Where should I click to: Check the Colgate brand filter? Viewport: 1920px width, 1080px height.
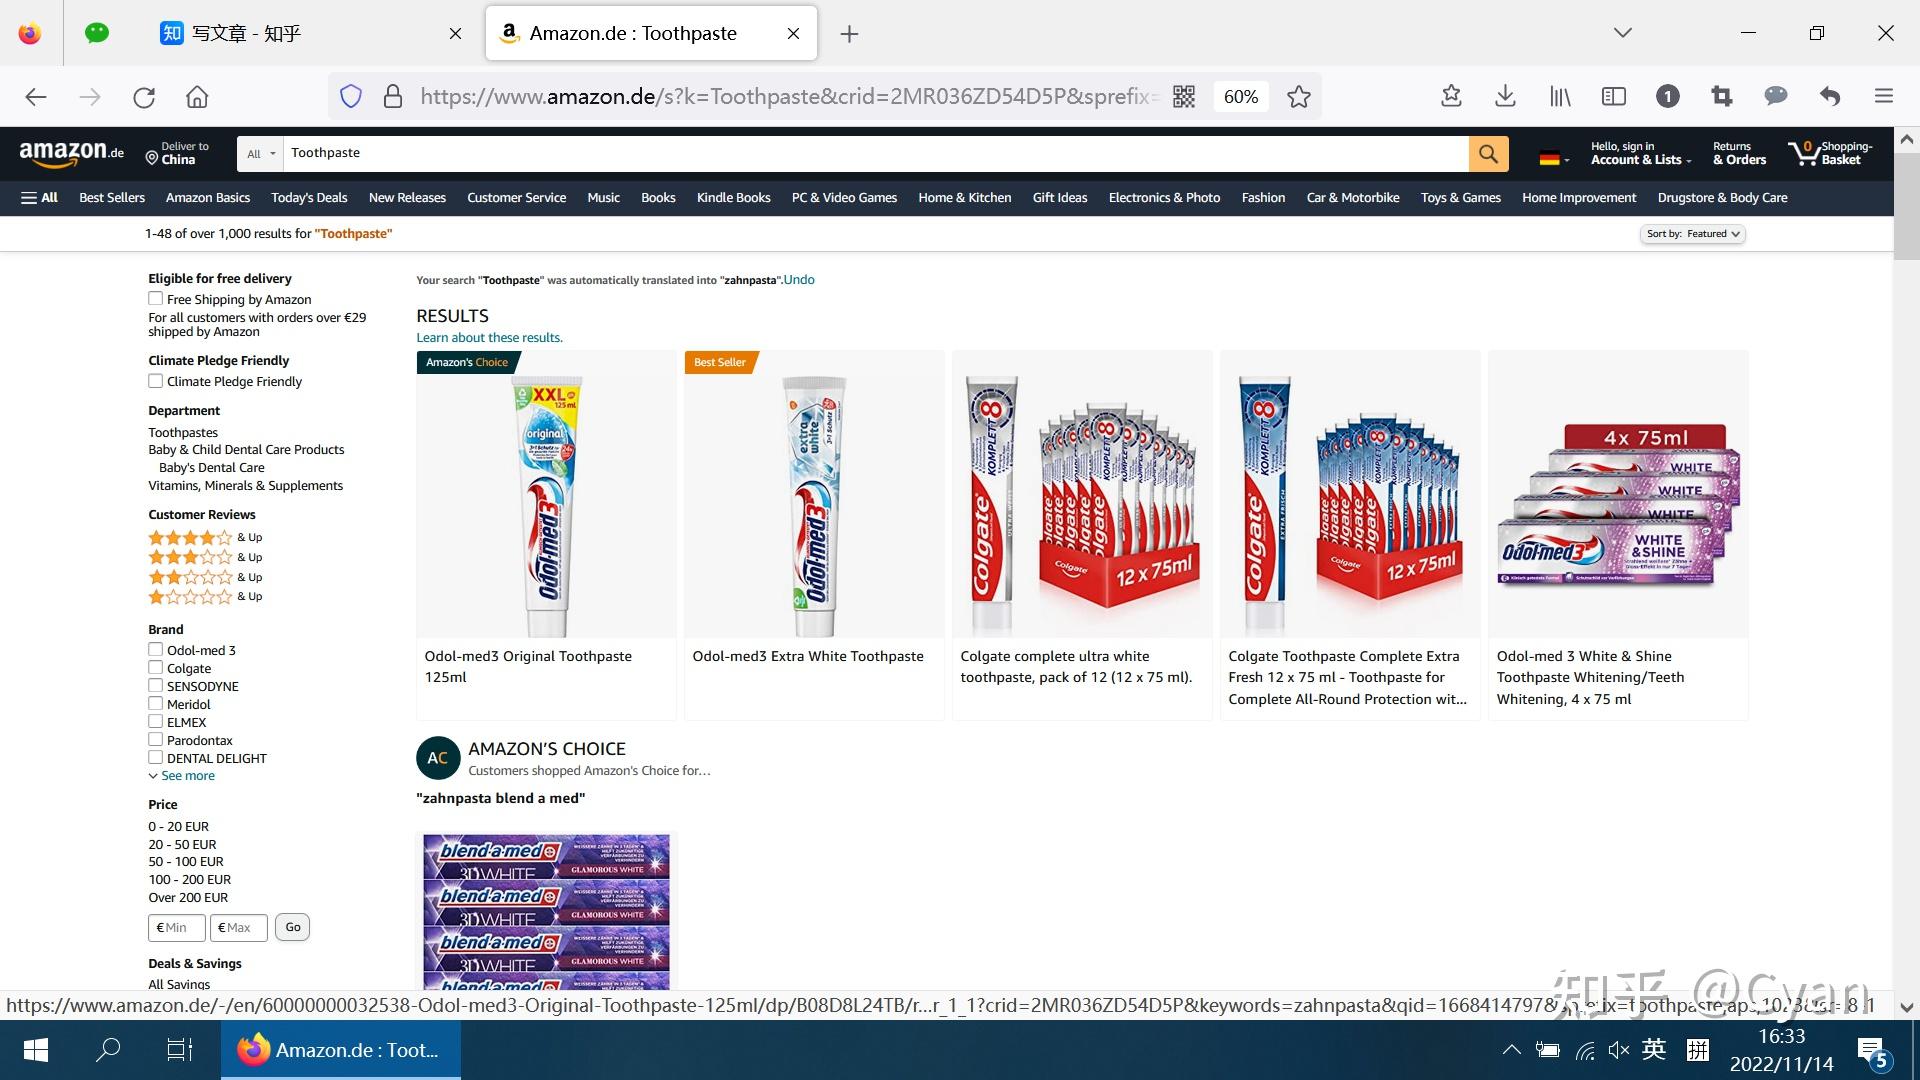pyautogui.click(x=156, y=668)
